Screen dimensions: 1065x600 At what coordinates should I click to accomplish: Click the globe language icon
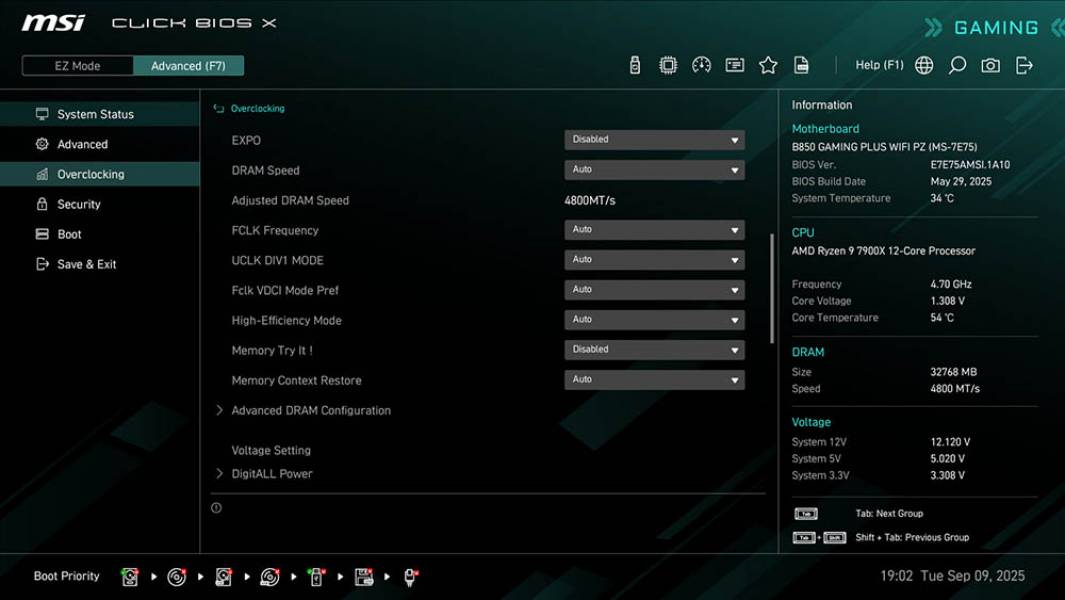point(923,64)
